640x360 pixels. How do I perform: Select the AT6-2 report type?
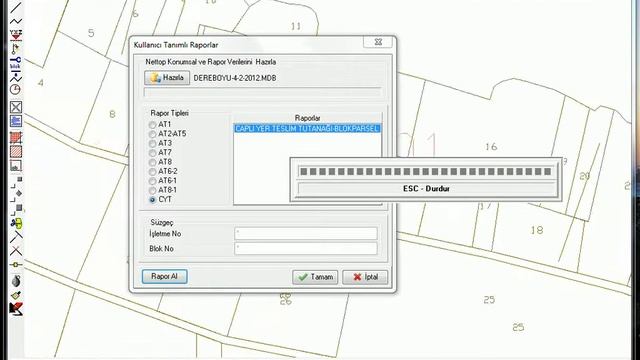coord(153,171)
